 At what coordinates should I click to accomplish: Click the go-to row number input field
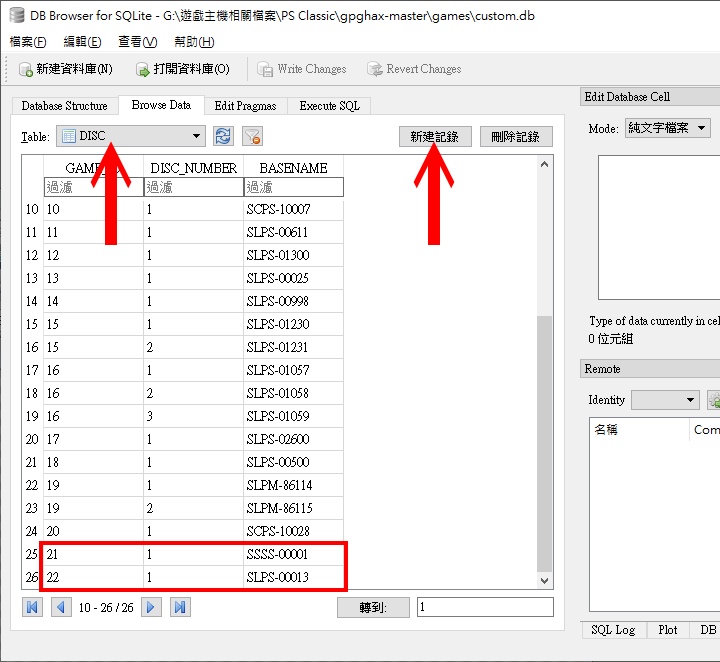(485, 607)
